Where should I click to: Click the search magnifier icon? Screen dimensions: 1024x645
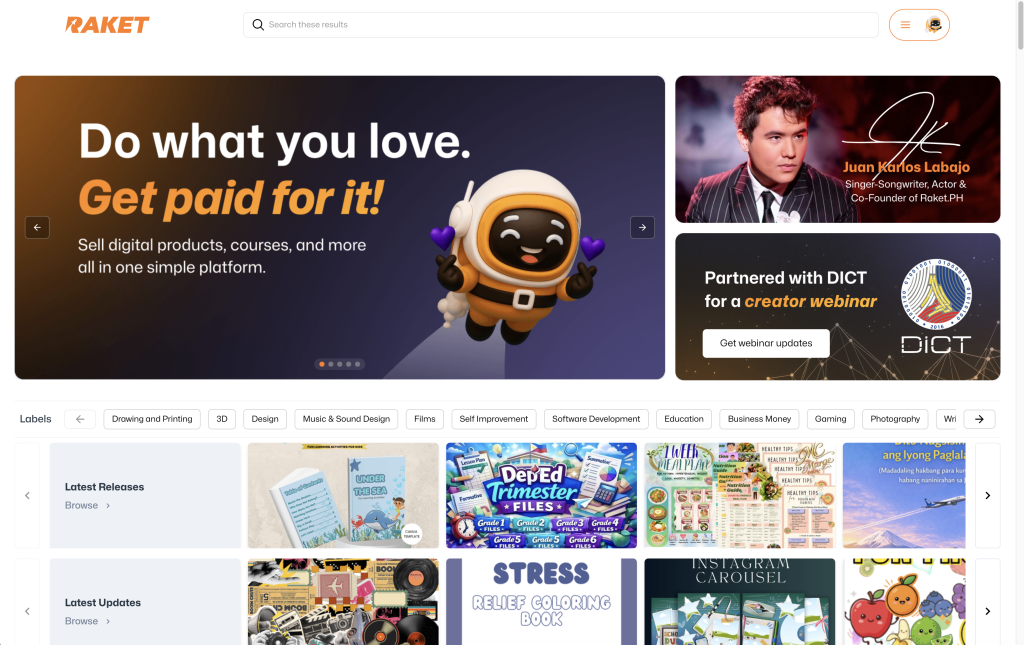(x=258, y=25)
